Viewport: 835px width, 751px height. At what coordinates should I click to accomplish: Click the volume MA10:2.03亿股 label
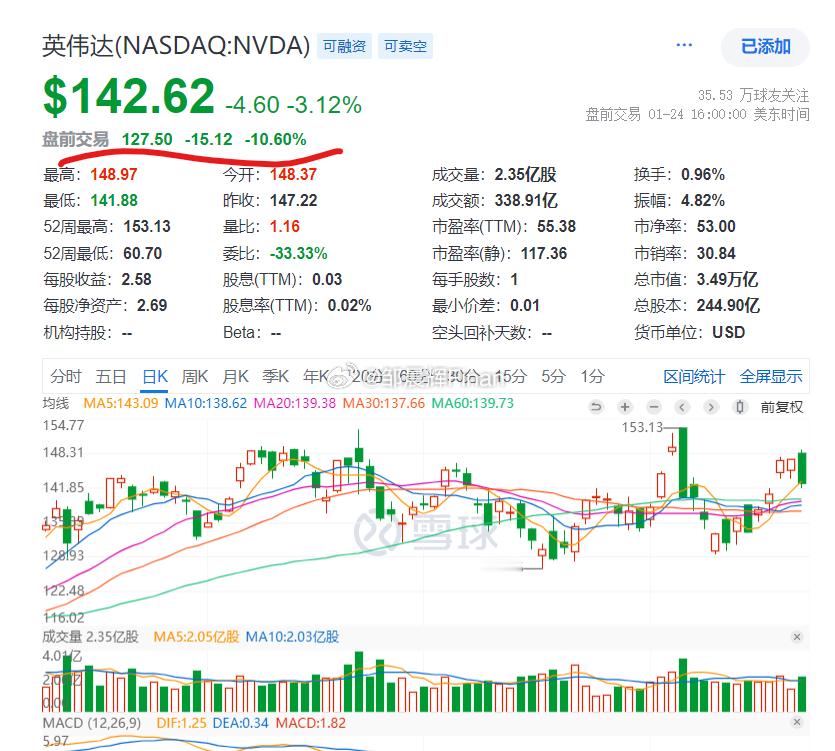click(x=292, y=637)
